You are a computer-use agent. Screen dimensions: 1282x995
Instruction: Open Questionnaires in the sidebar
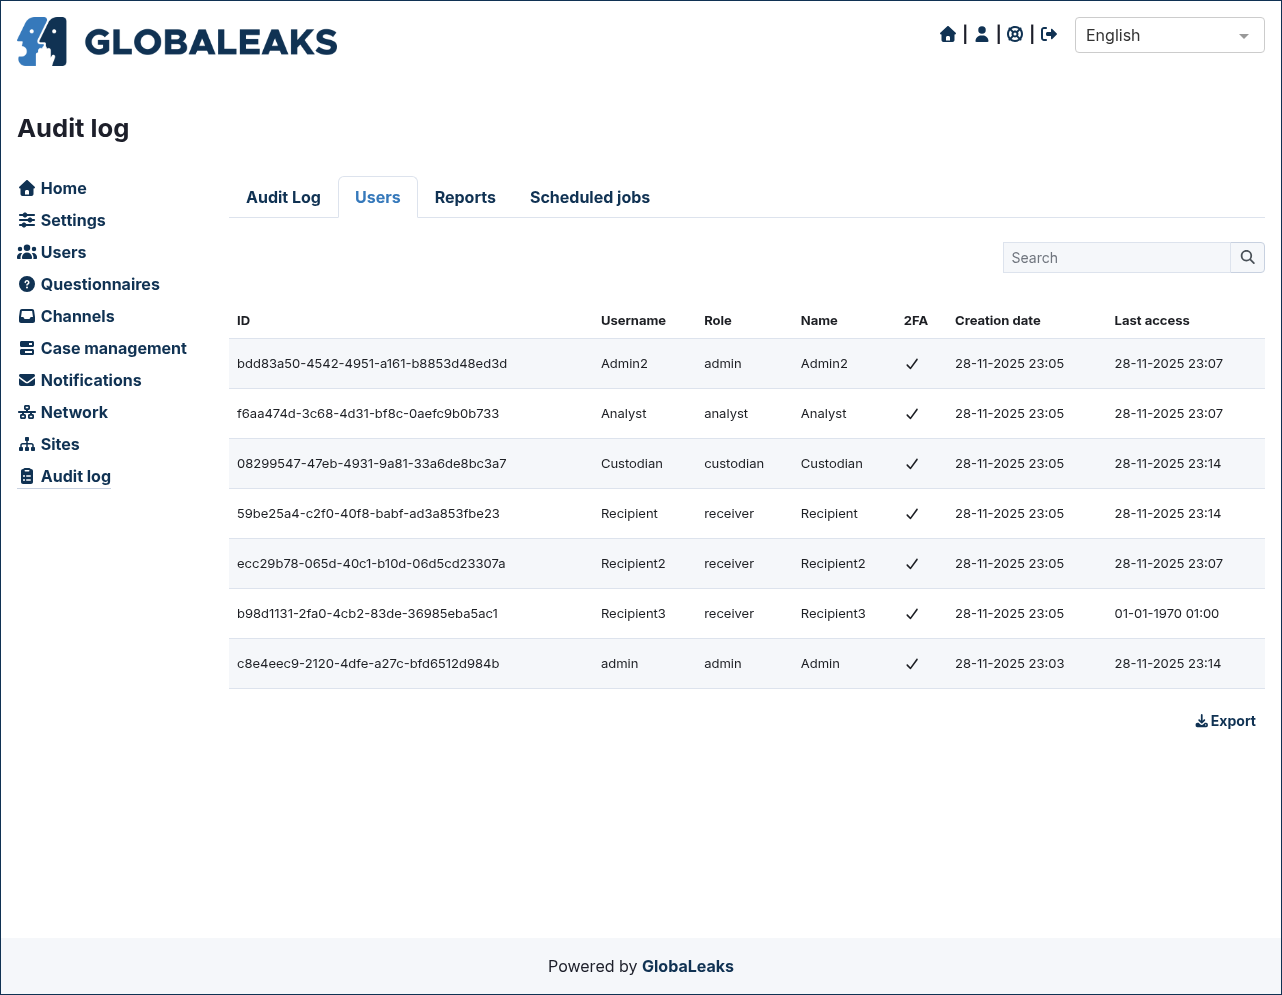89,284
